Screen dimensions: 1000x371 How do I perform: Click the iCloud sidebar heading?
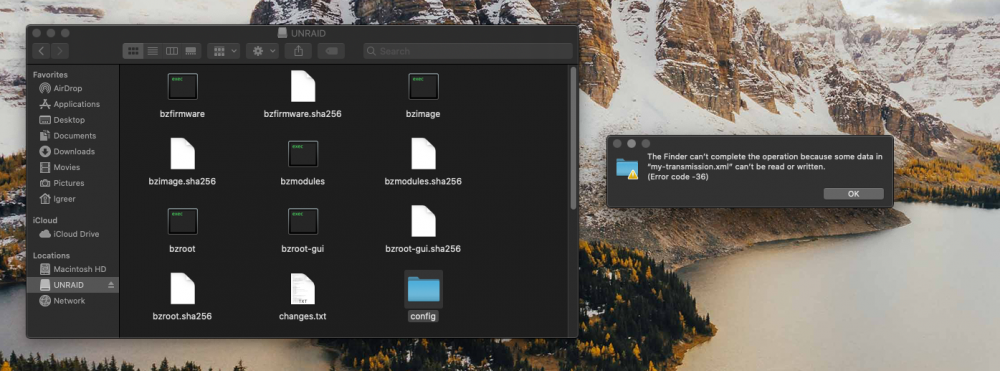(45, 221)
